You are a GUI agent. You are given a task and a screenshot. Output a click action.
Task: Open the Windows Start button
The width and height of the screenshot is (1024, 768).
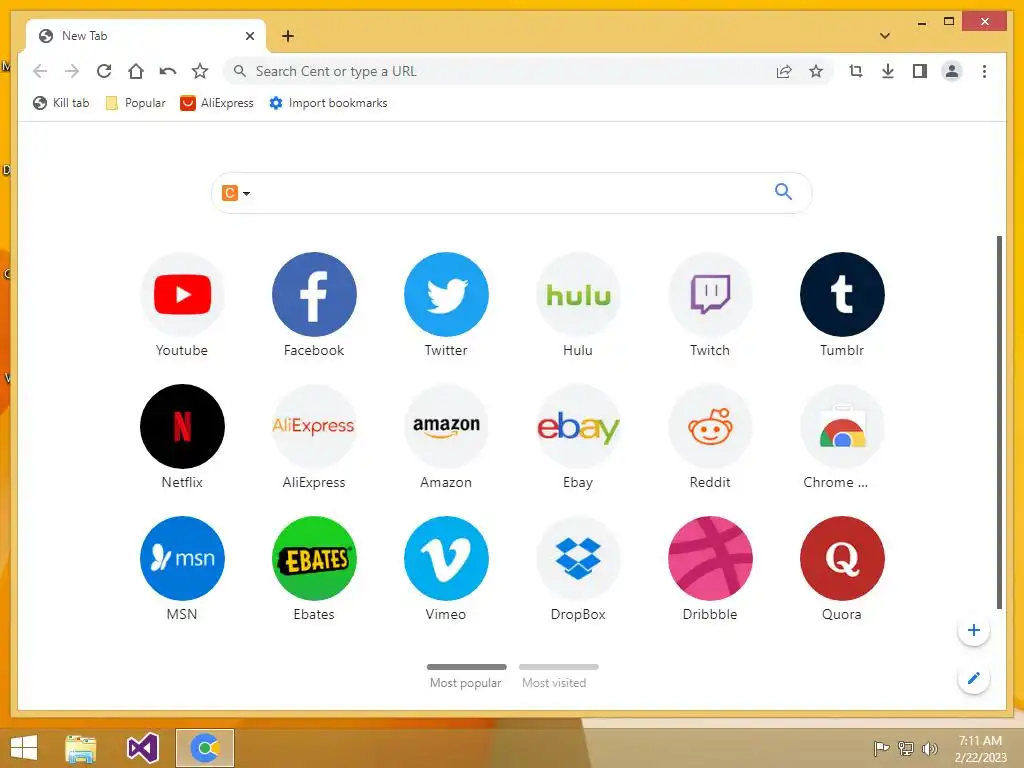24,748
